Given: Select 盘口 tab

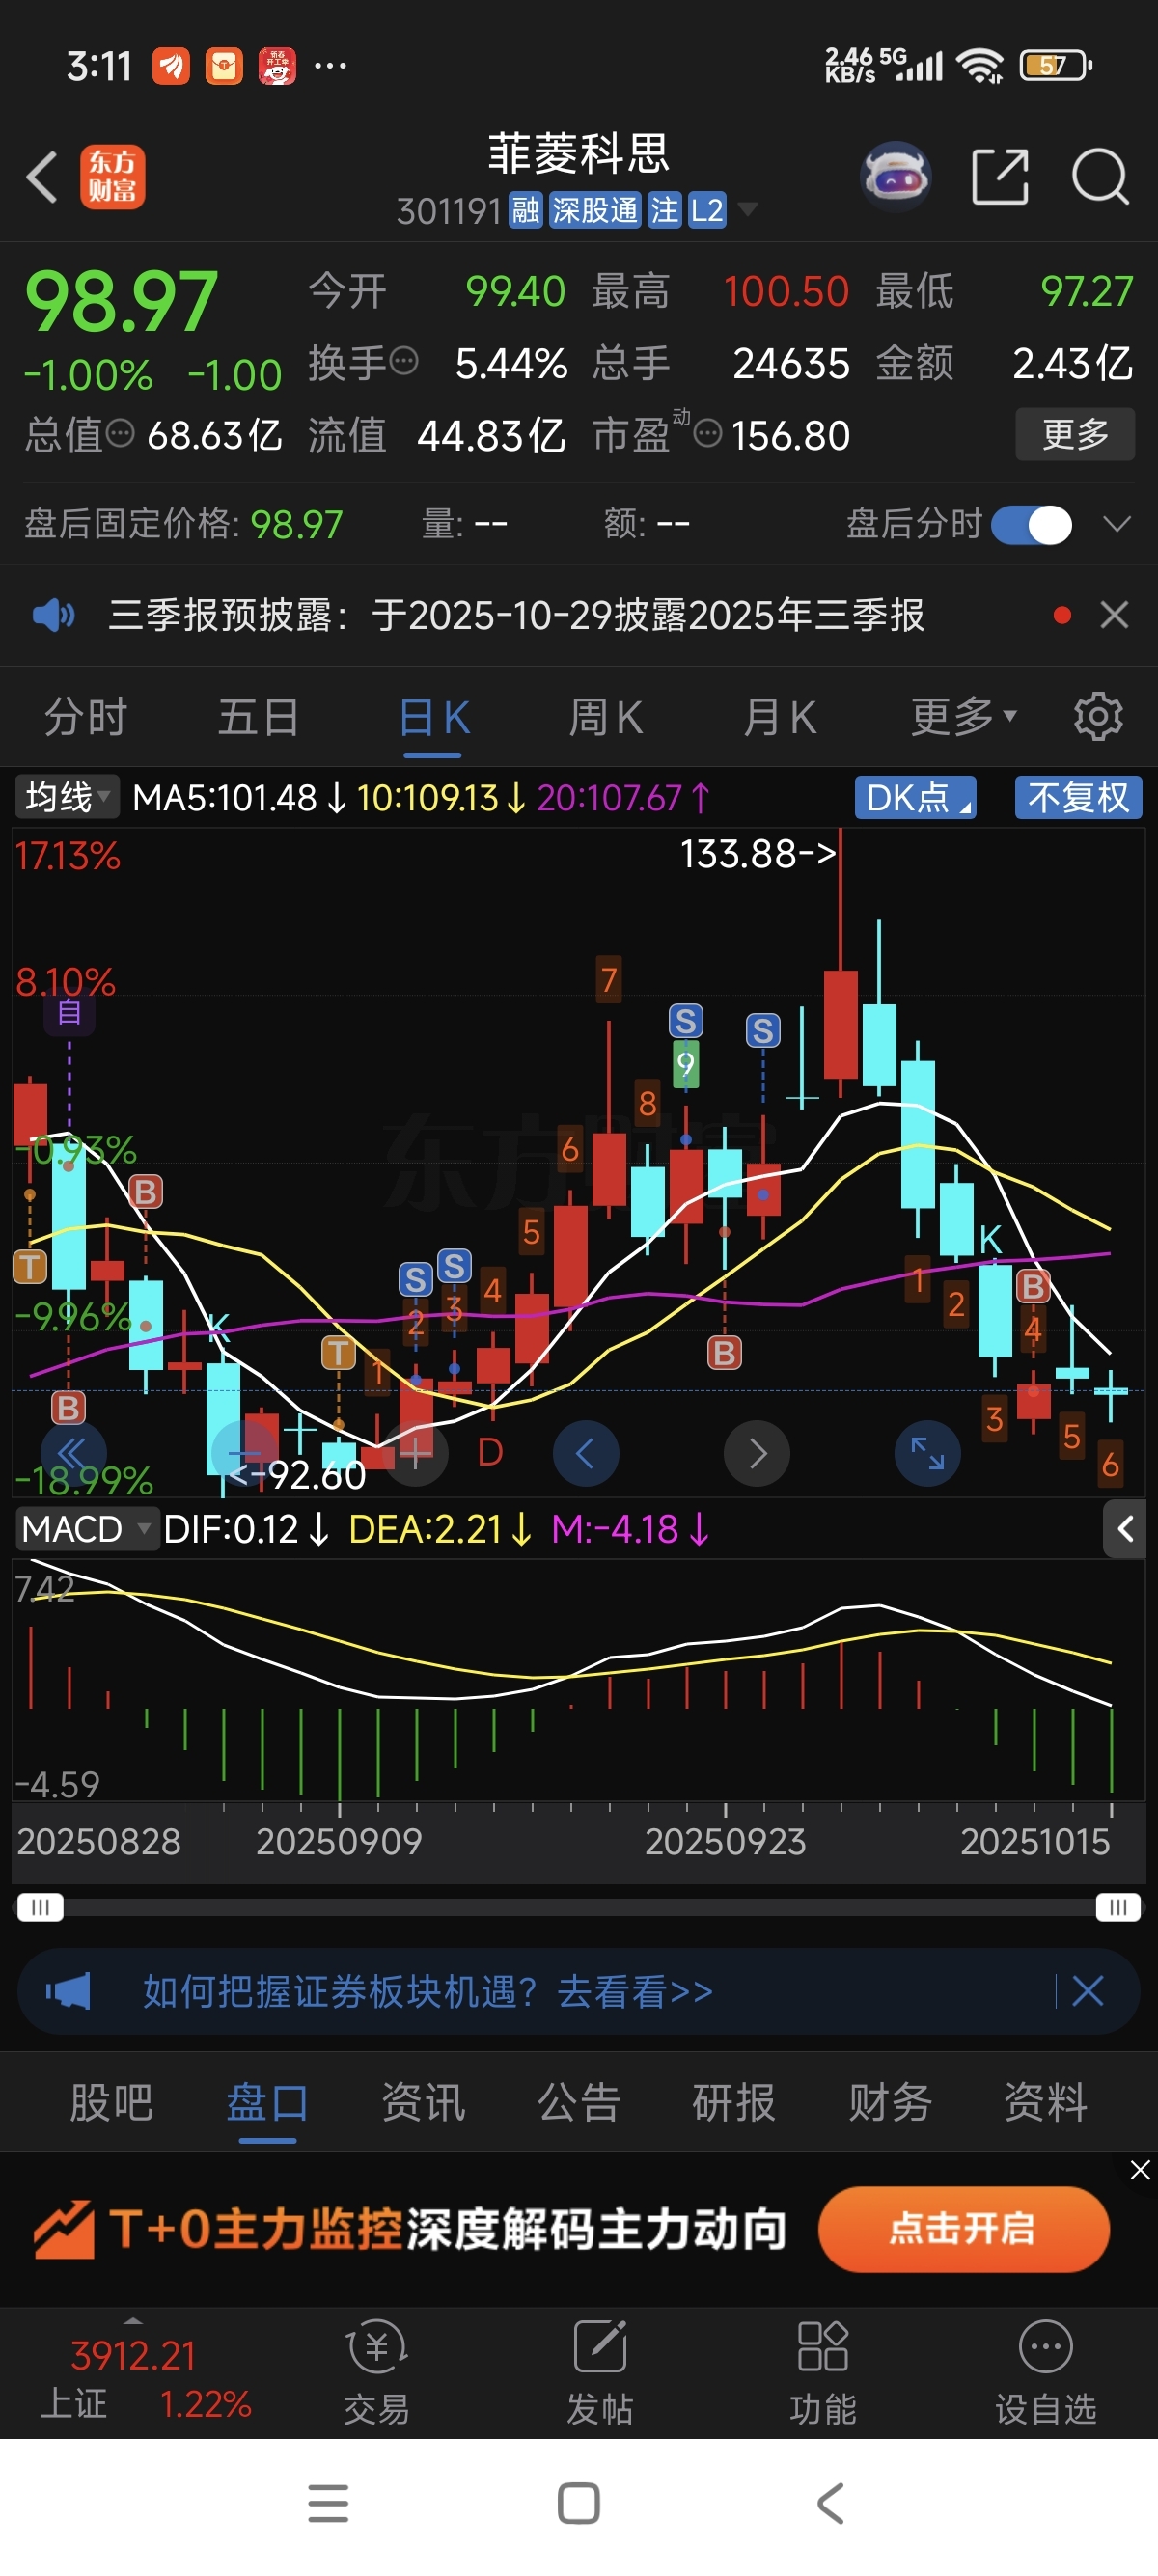Looking at the screenshot, I should pyautogui.click(x=267, y=2101).
